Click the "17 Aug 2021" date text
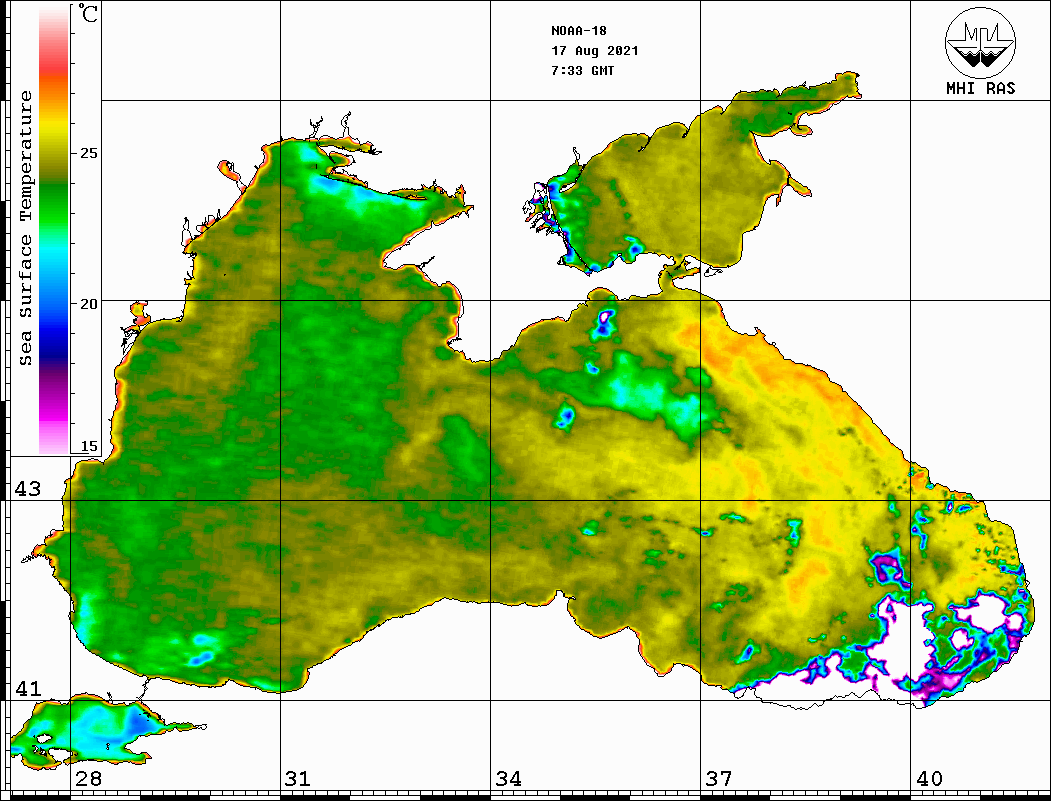 click(x=595, y=50)
